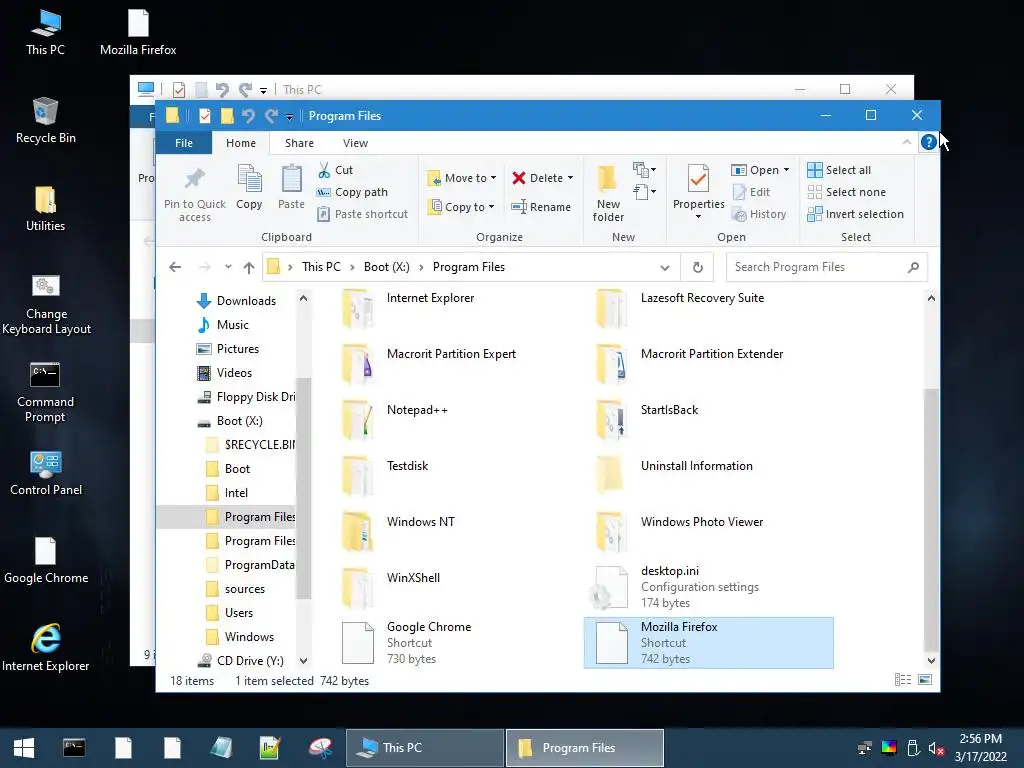Open the Delete dropdown arrow
The width and height of the screenshot is (1024, 768).
coord(570,178)
